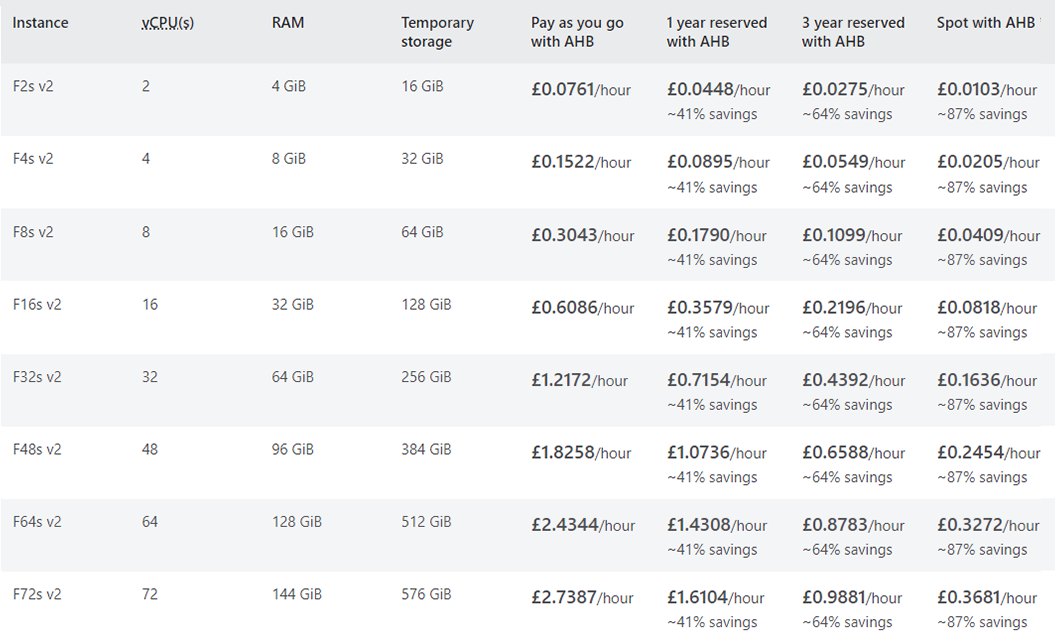Select the F64s v2 instance name

click(x=37, y=522)
